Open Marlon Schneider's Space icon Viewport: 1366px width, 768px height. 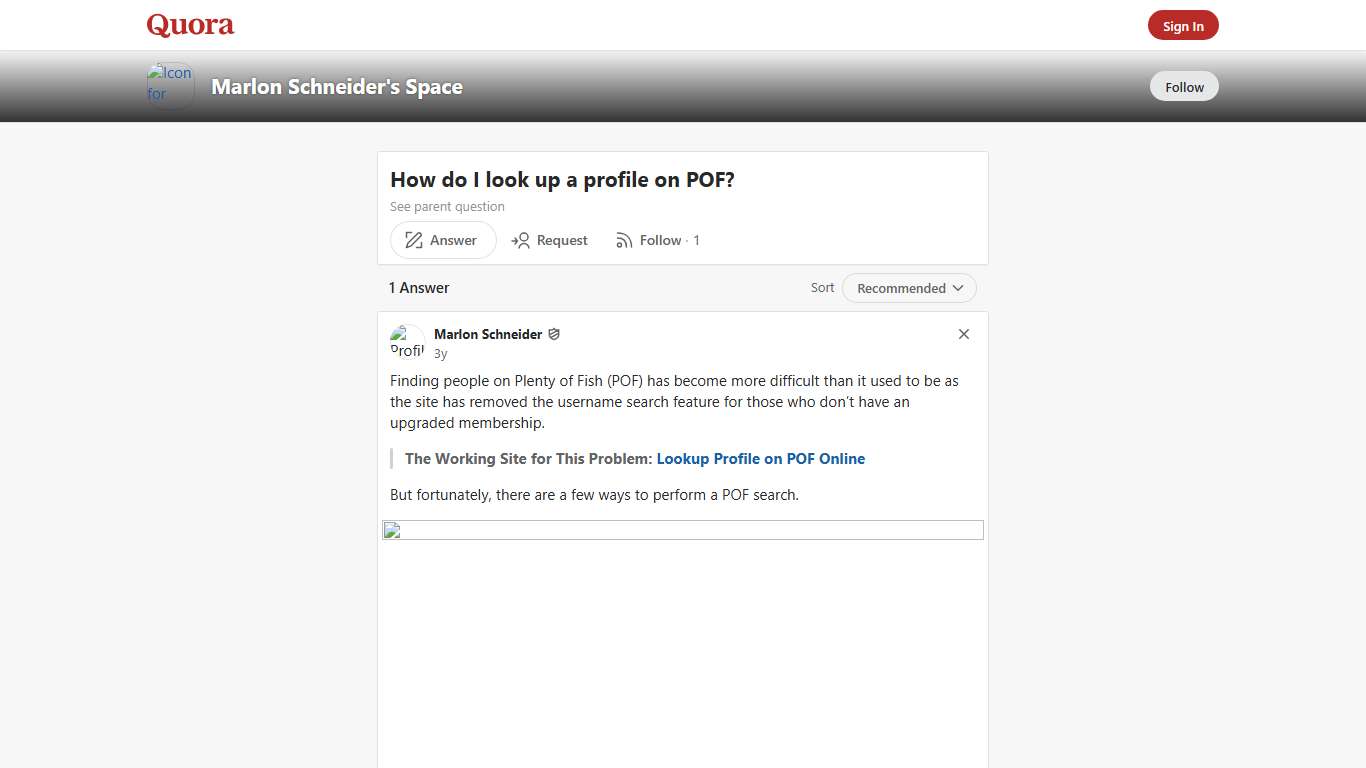170,86
